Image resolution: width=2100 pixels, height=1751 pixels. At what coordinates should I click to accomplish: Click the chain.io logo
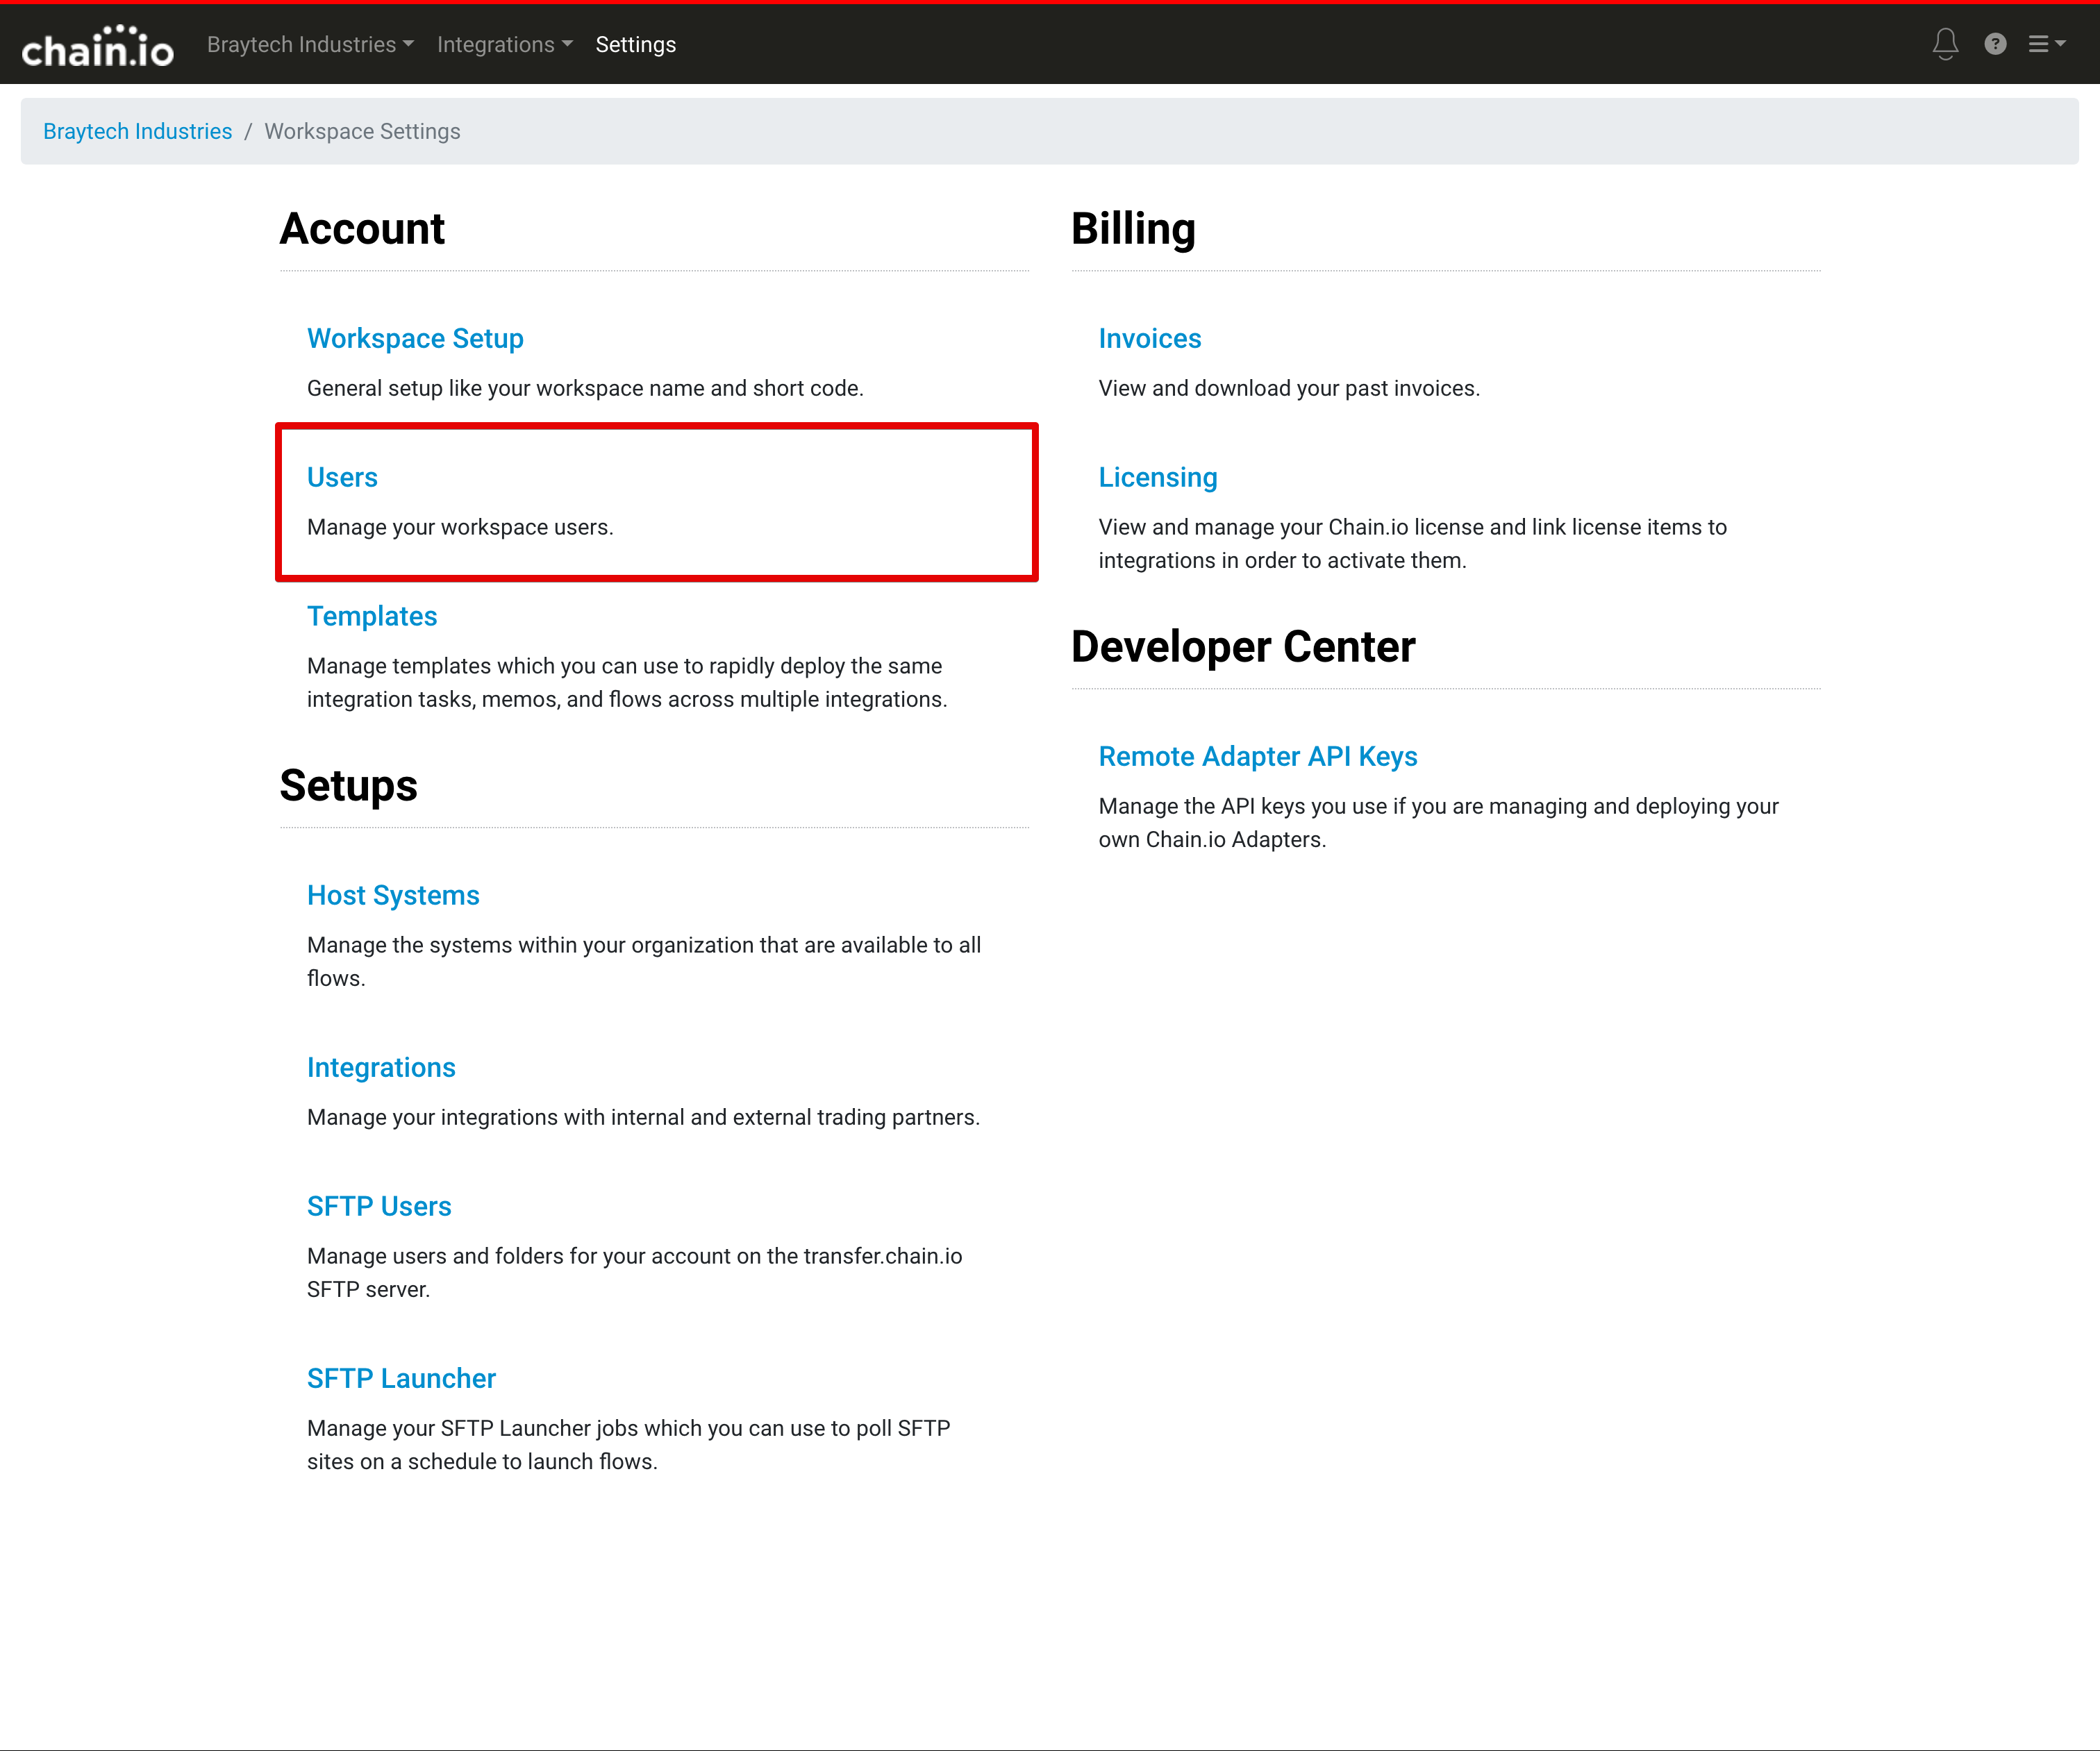point(97,46)
